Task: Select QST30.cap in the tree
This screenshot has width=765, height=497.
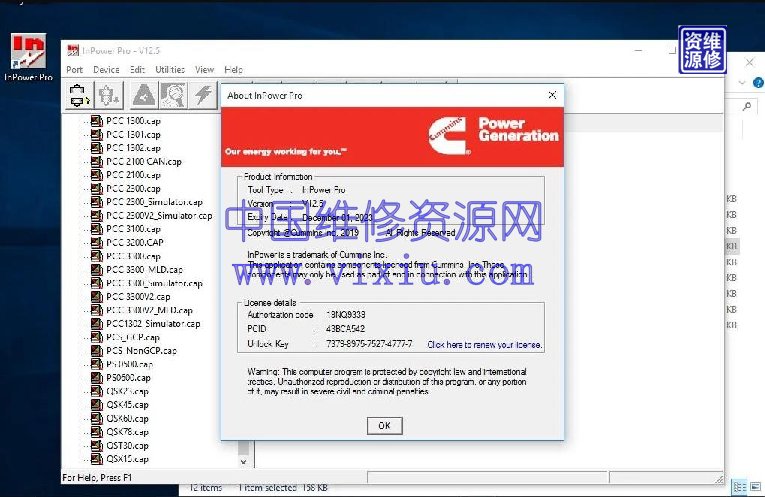Action: pyautogui.click(x=127, y=445)
